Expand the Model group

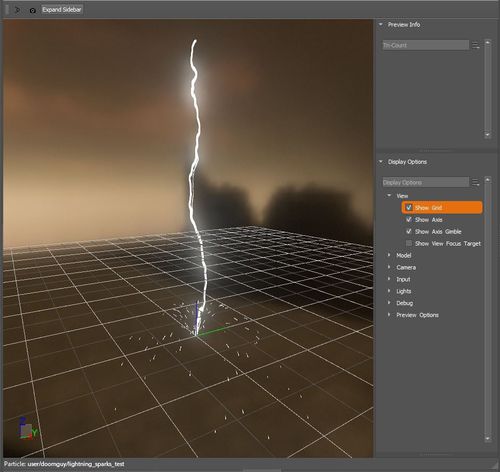click(389, 255)
